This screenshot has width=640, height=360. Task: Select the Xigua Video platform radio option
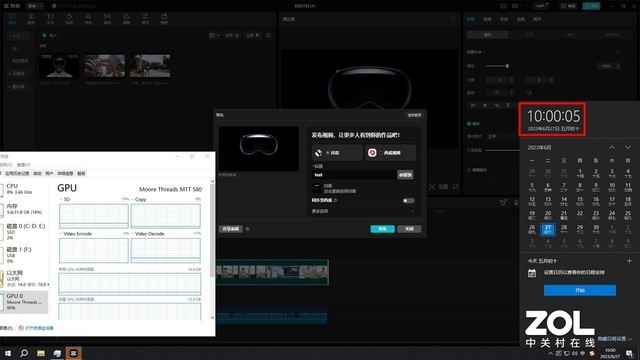pyautogui.click(x=381, y=153)
